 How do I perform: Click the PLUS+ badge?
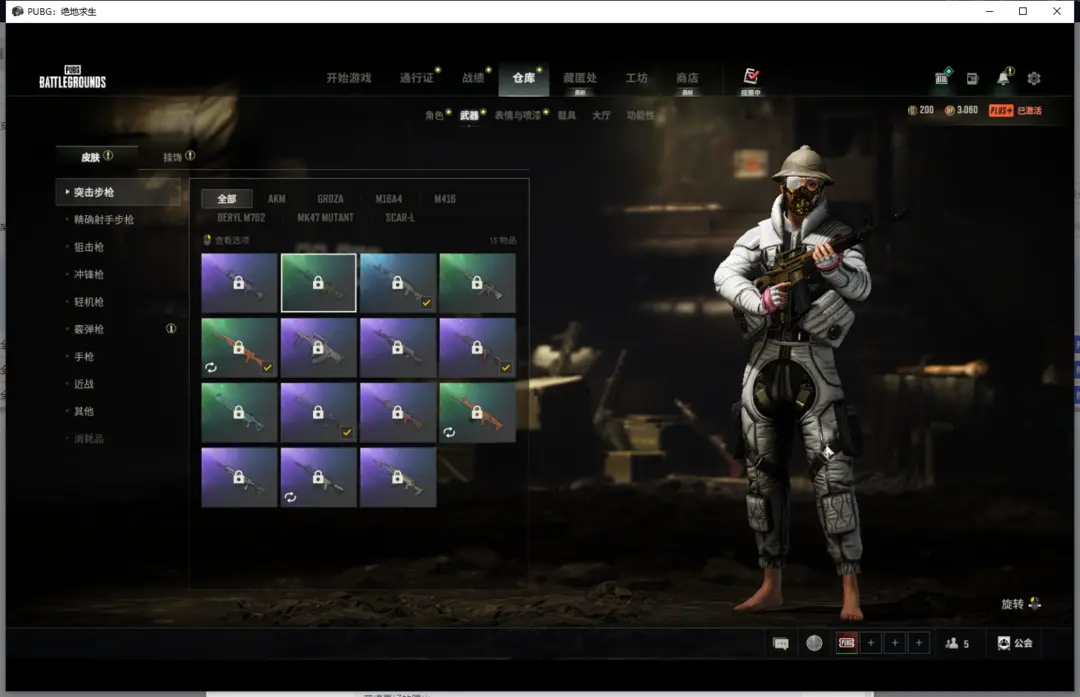1001,110
